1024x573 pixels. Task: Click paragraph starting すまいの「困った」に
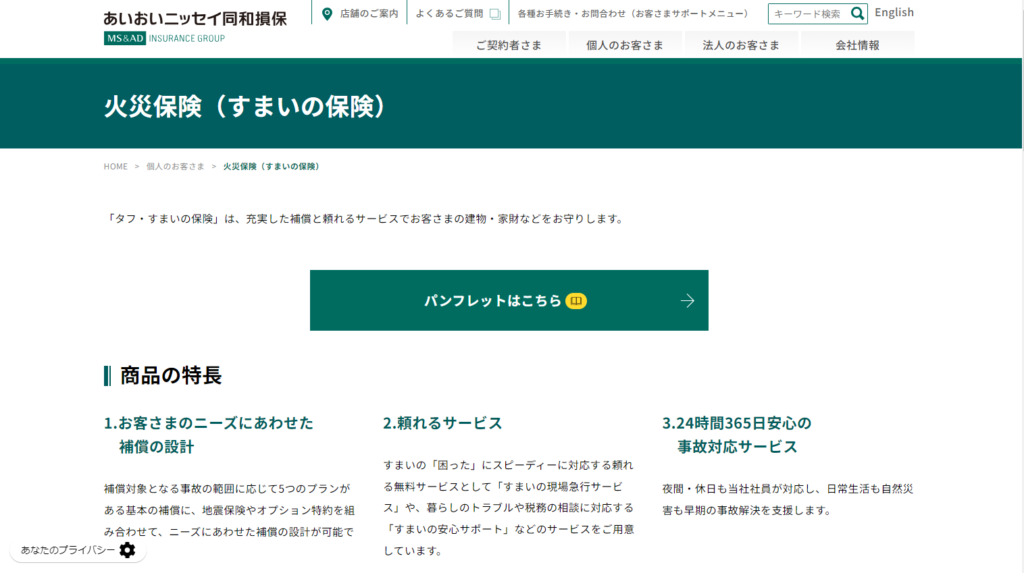509,508
